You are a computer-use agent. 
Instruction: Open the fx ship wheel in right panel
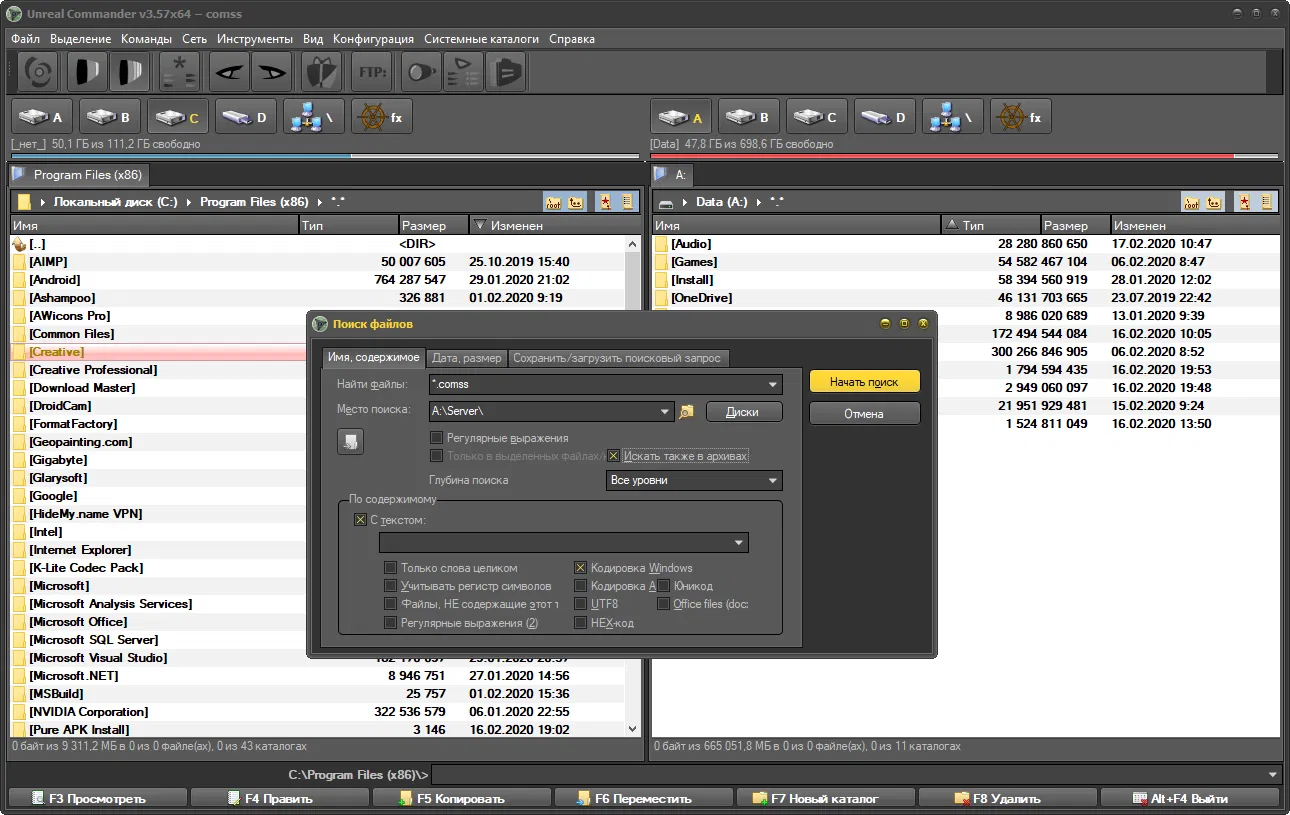click(1021, 117)
